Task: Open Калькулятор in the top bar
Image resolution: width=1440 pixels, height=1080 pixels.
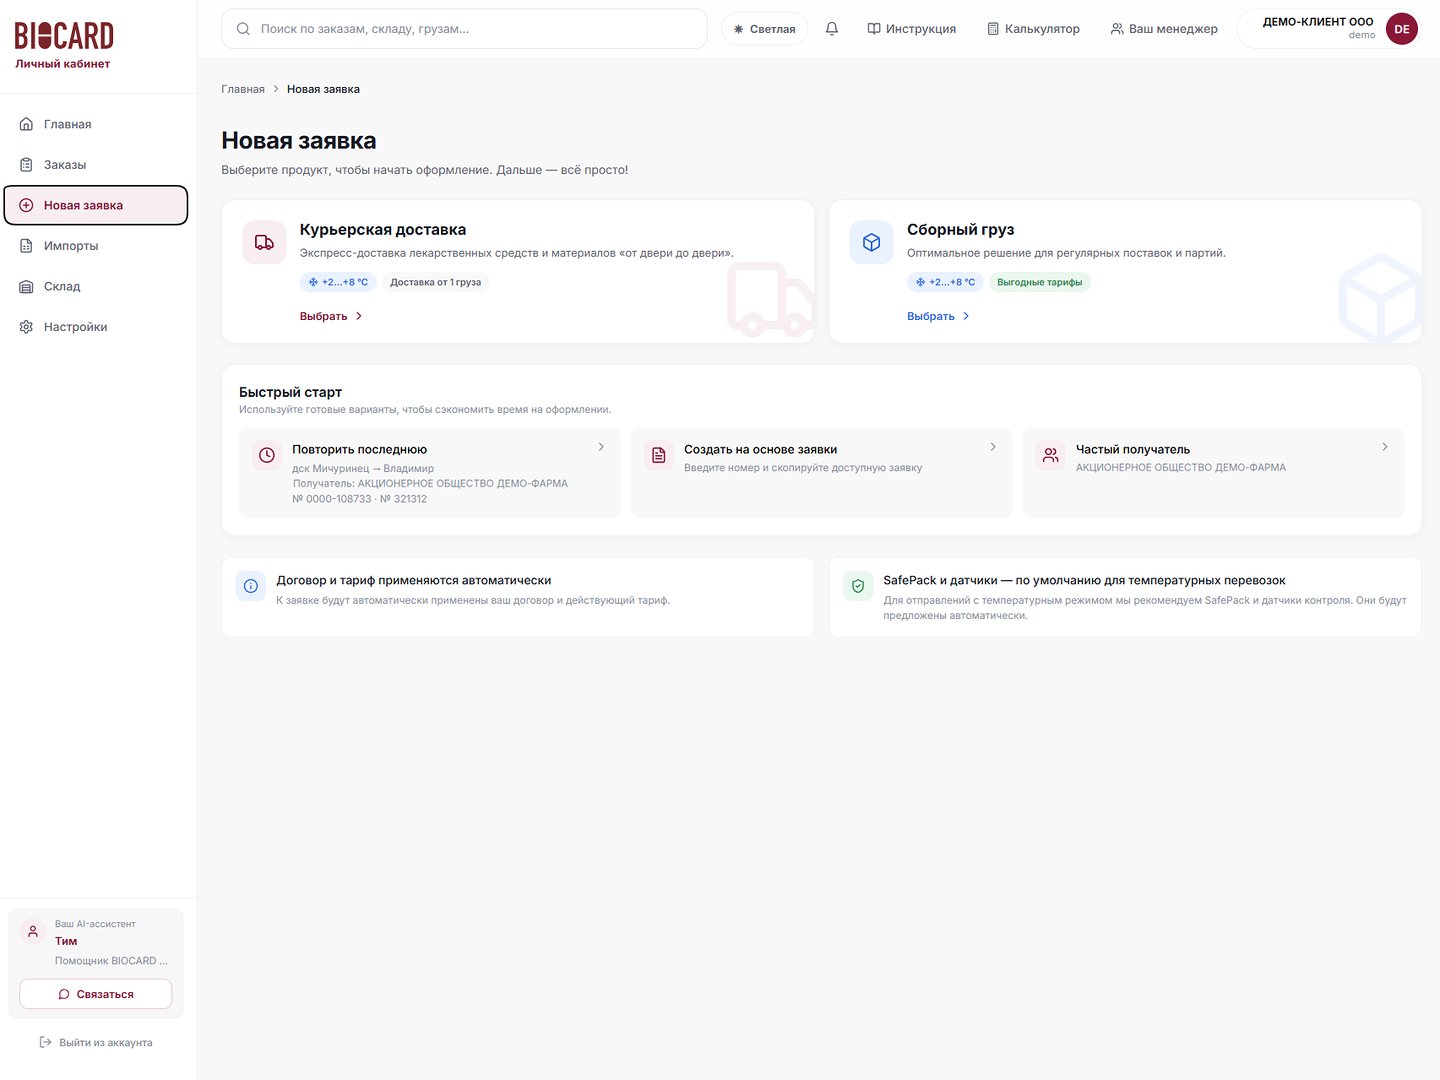Action: pos(1034,29)
